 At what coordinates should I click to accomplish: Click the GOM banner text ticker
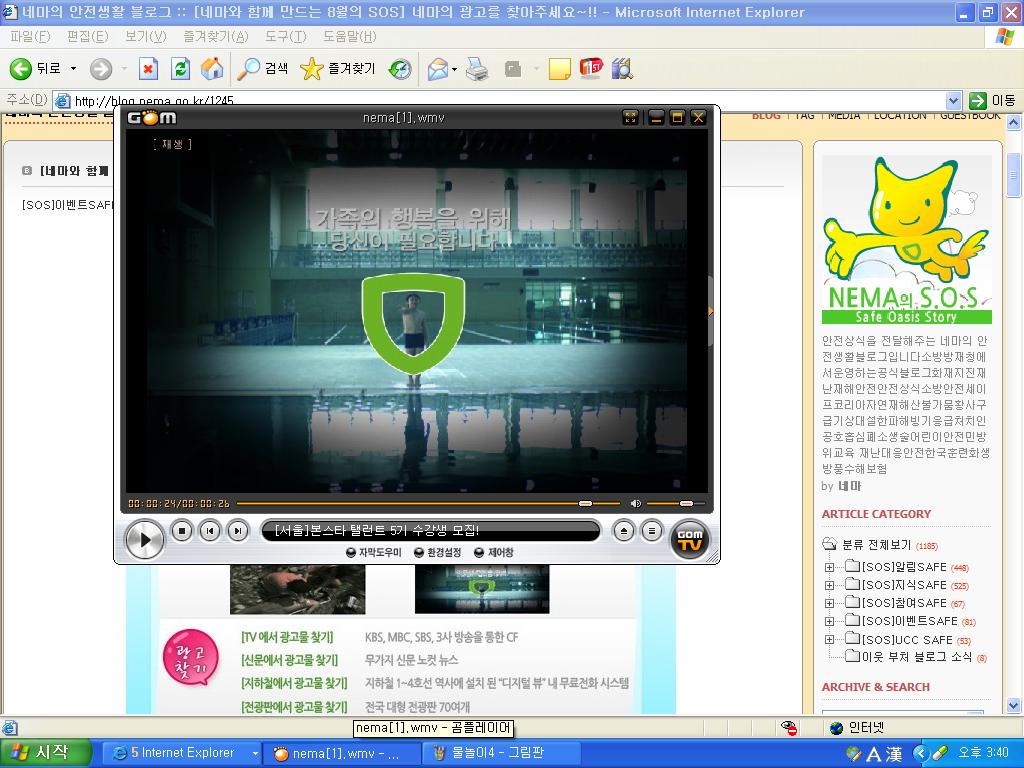[x=430, y=530]
